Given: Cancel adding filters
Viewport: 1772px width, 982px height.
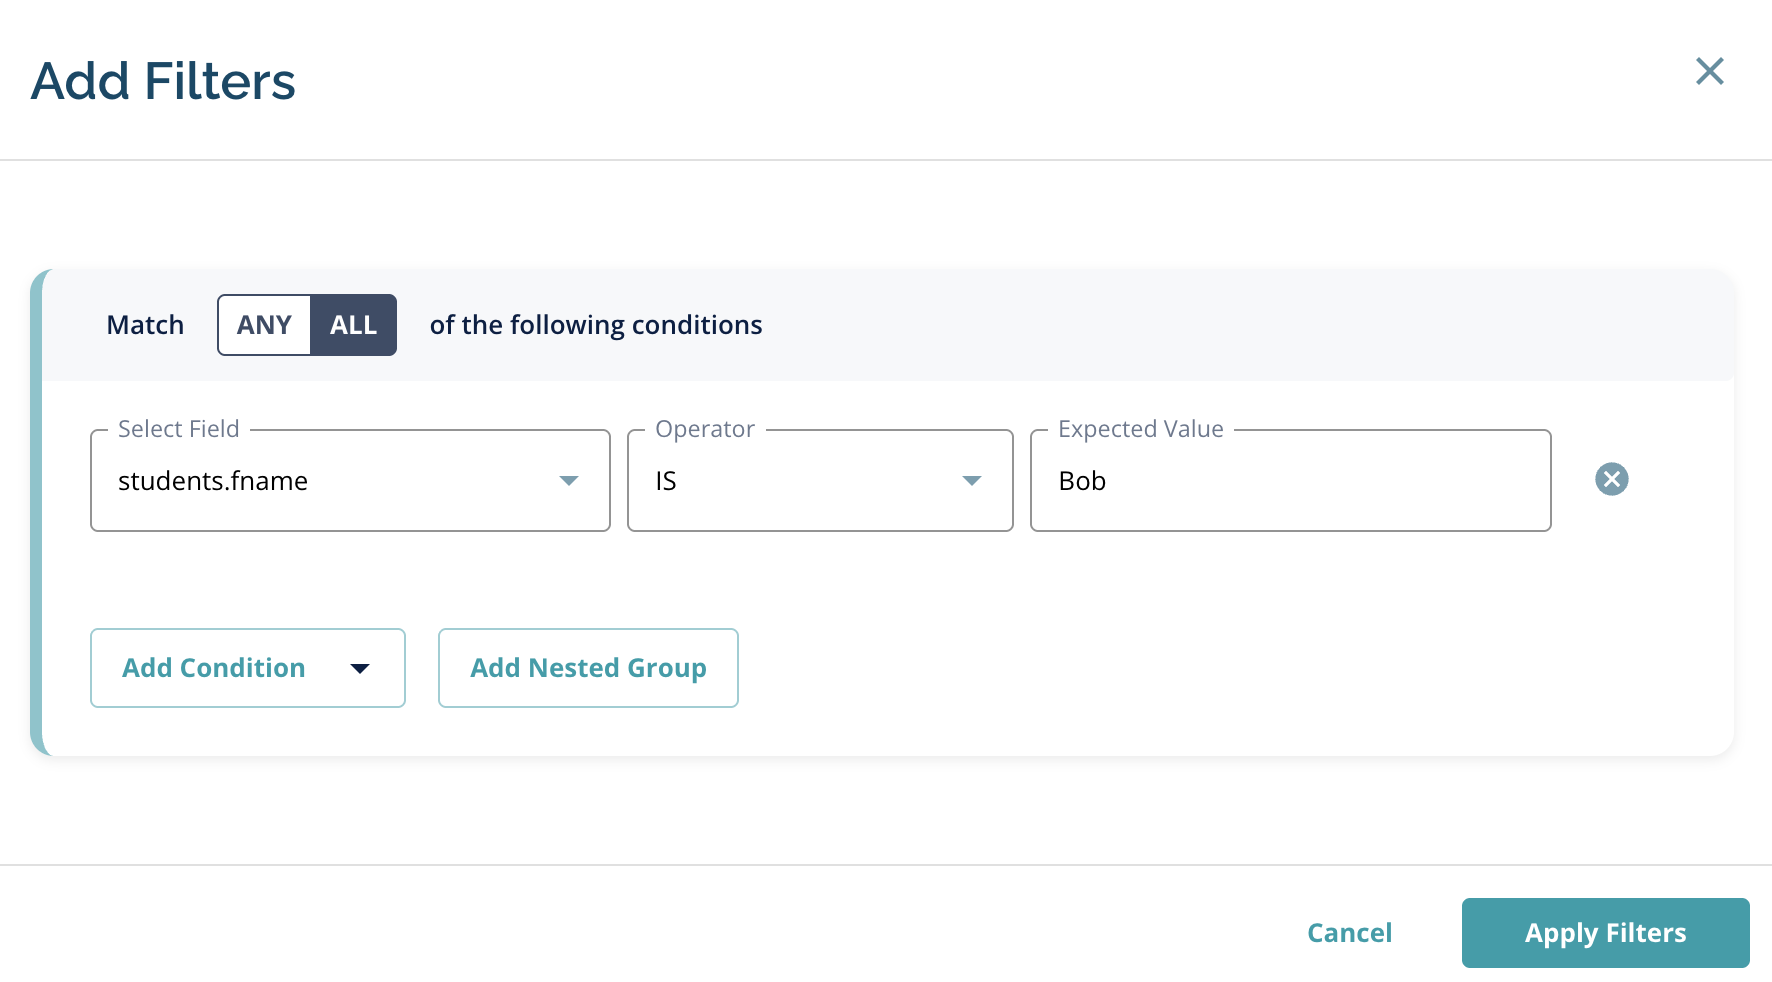Looking at the screenshot, I should pyautogui.click(x=1349, y=933).
